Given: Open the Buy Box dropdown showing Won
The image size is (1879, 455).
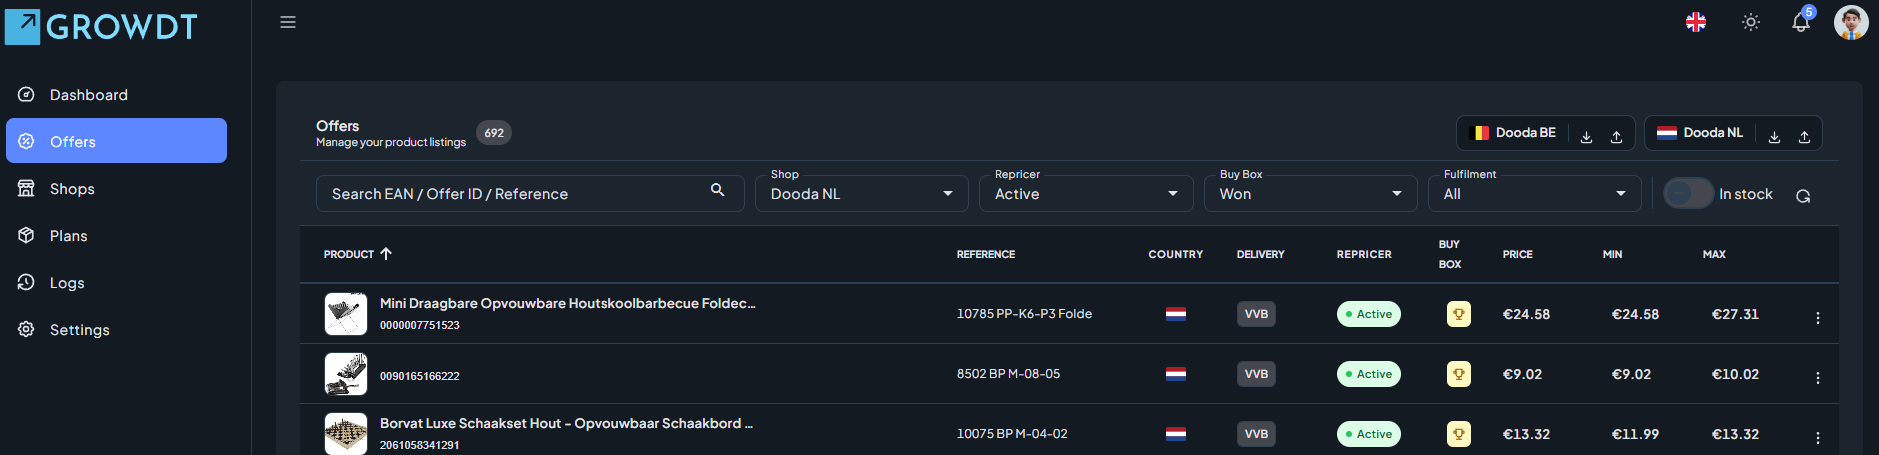Looking at the screenshot, I should pos(1310,194).
